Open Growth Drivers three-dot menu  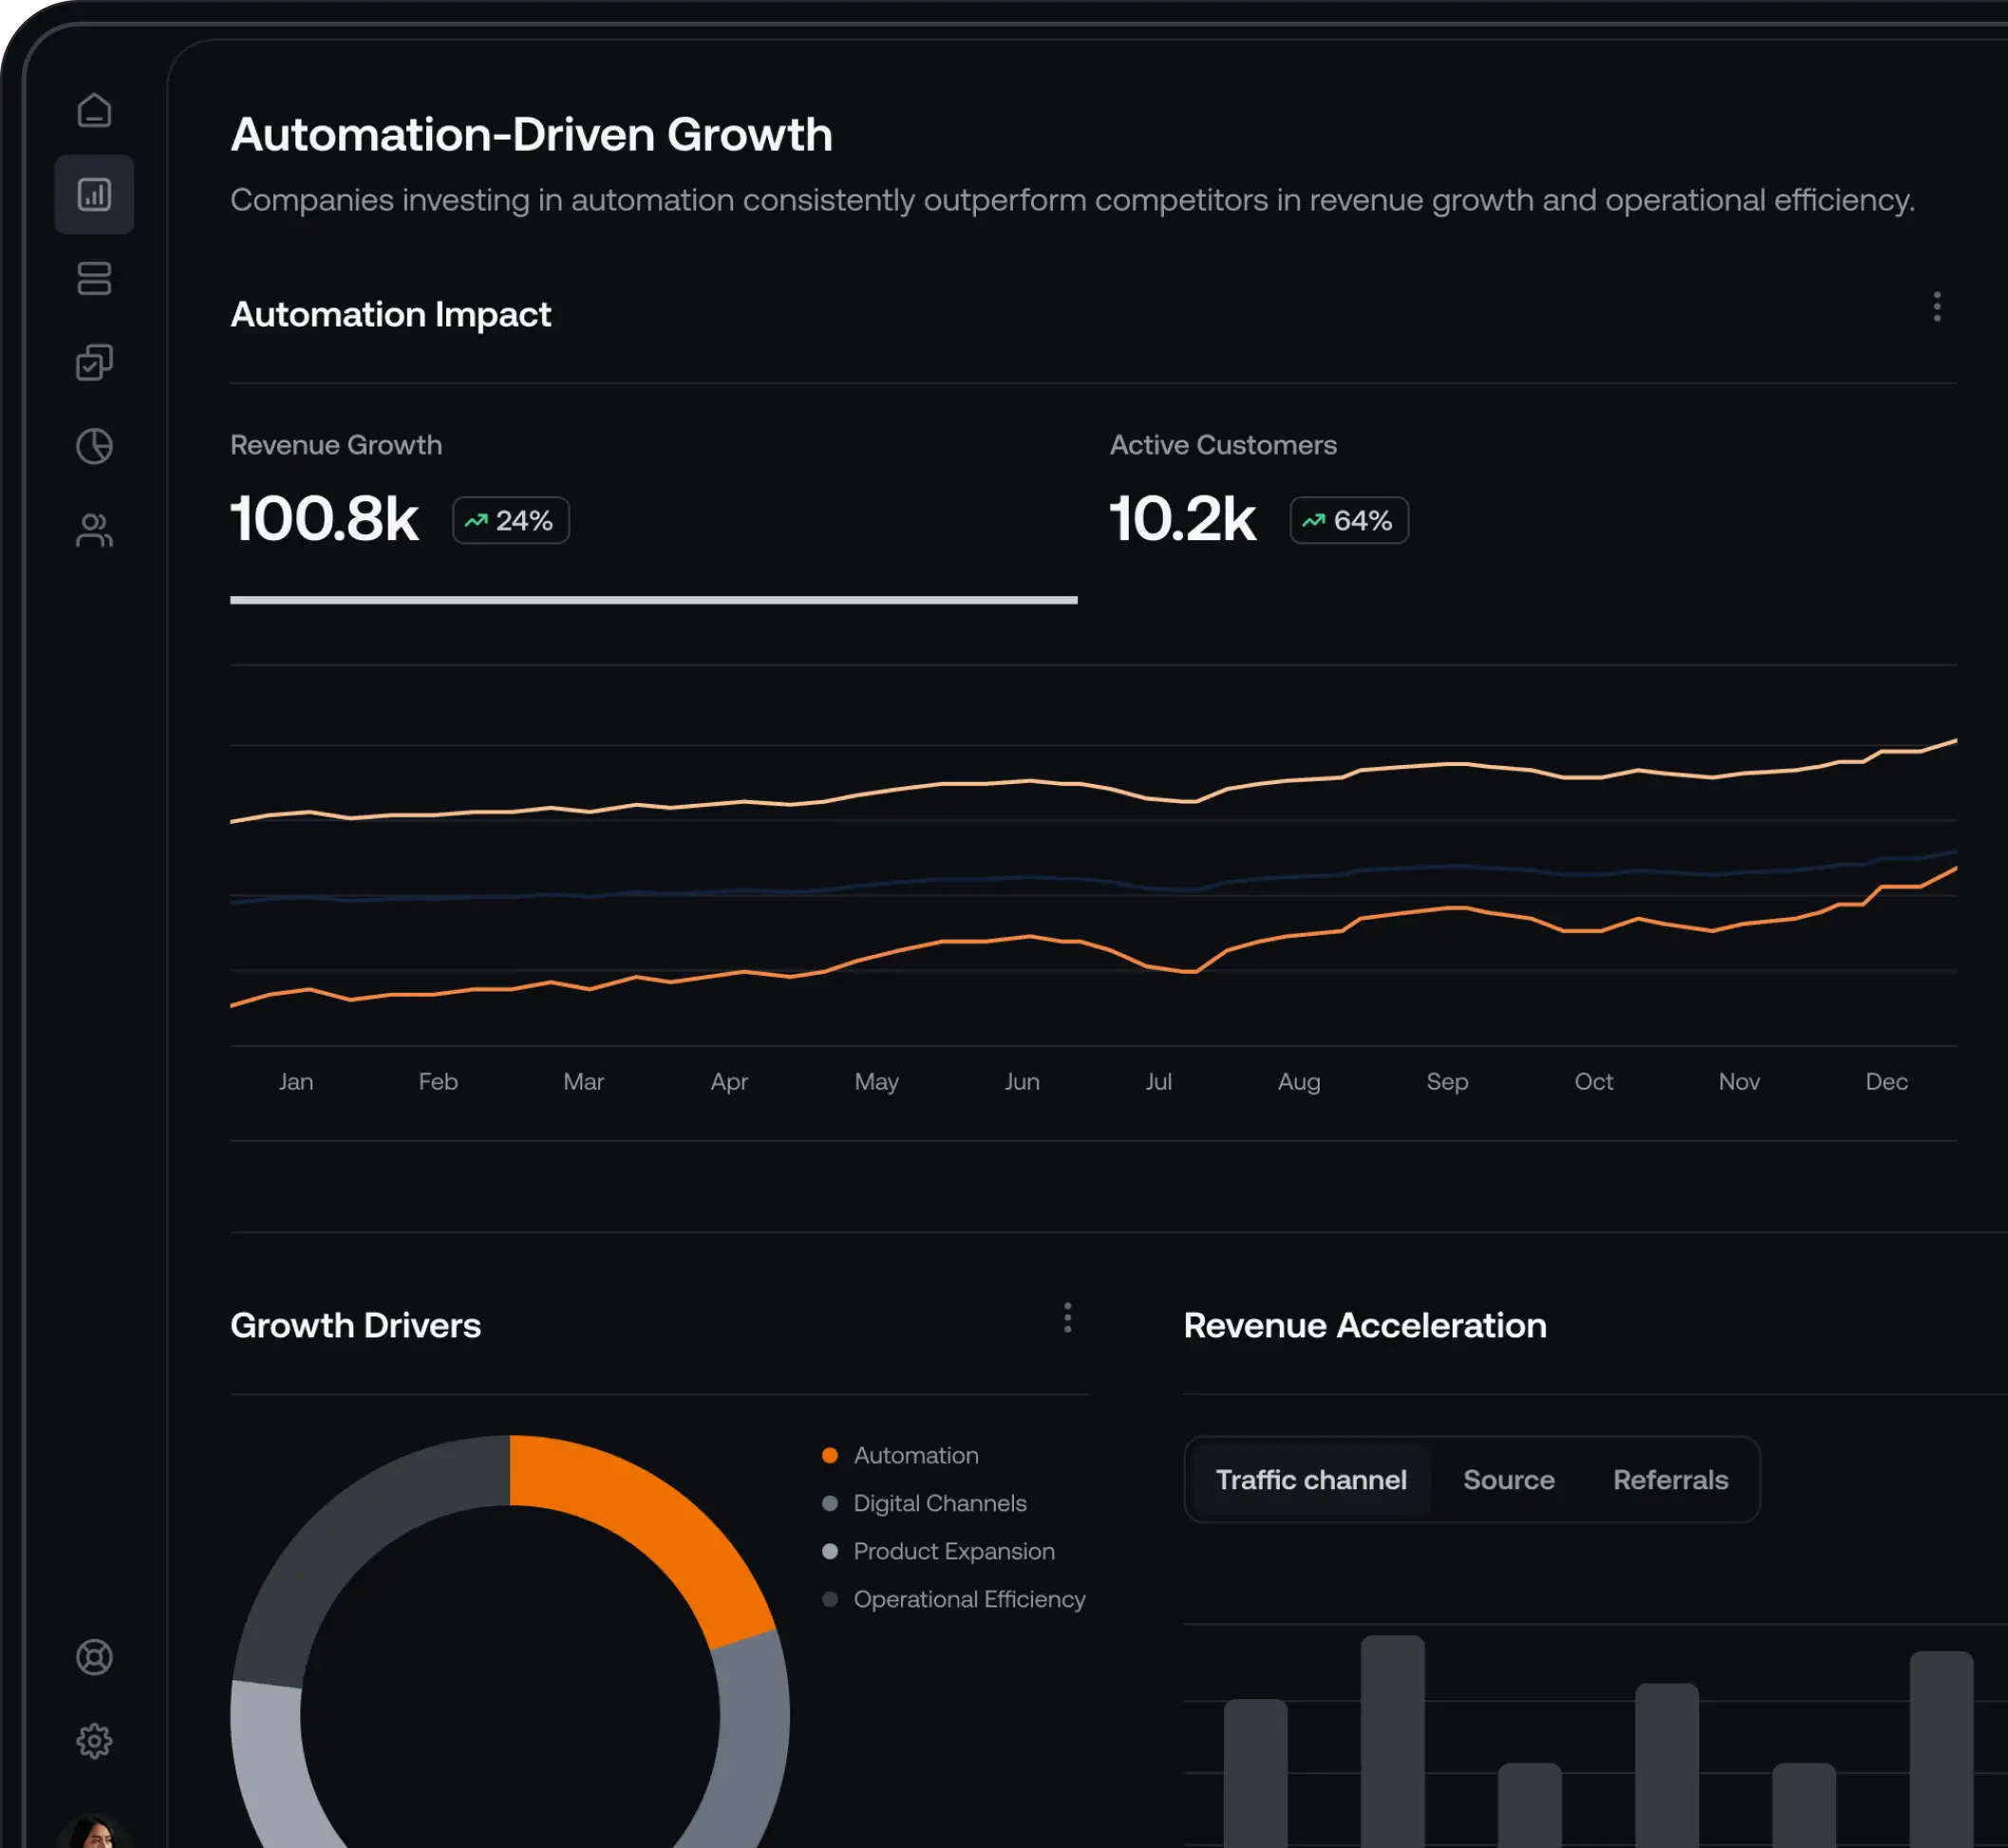click(1067, 1318)
